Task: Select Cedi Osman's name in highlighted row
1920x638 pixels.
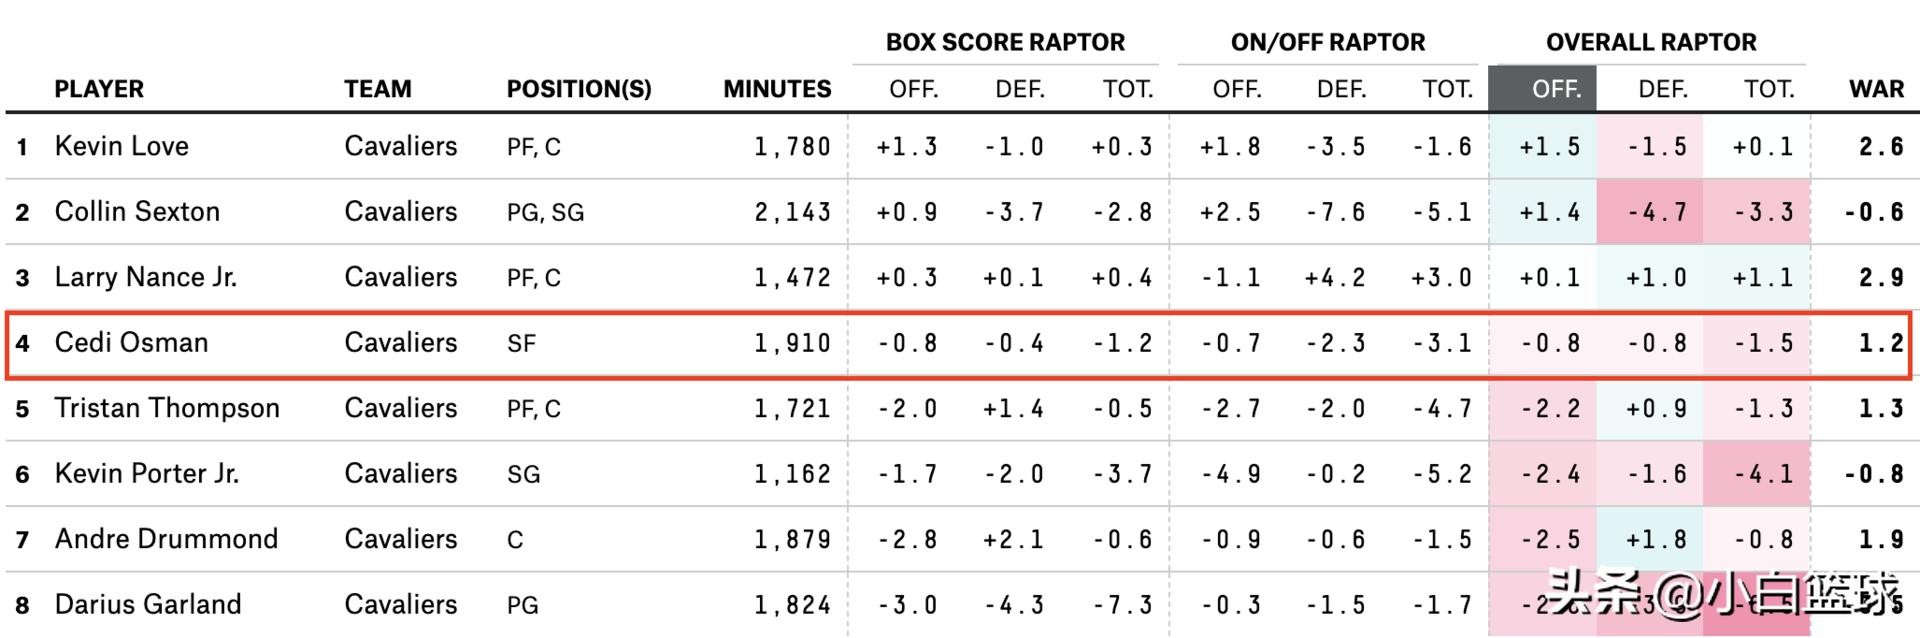Action: [131, 342]
